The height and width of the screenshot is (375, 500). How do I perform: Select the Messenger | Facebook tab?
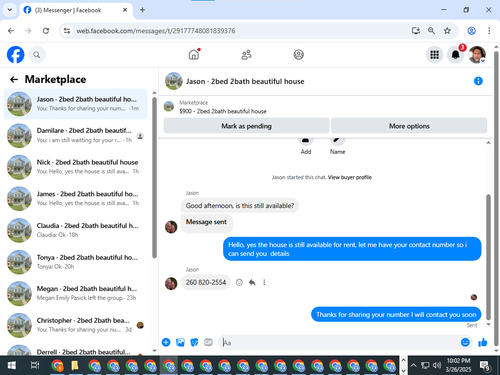76,10
